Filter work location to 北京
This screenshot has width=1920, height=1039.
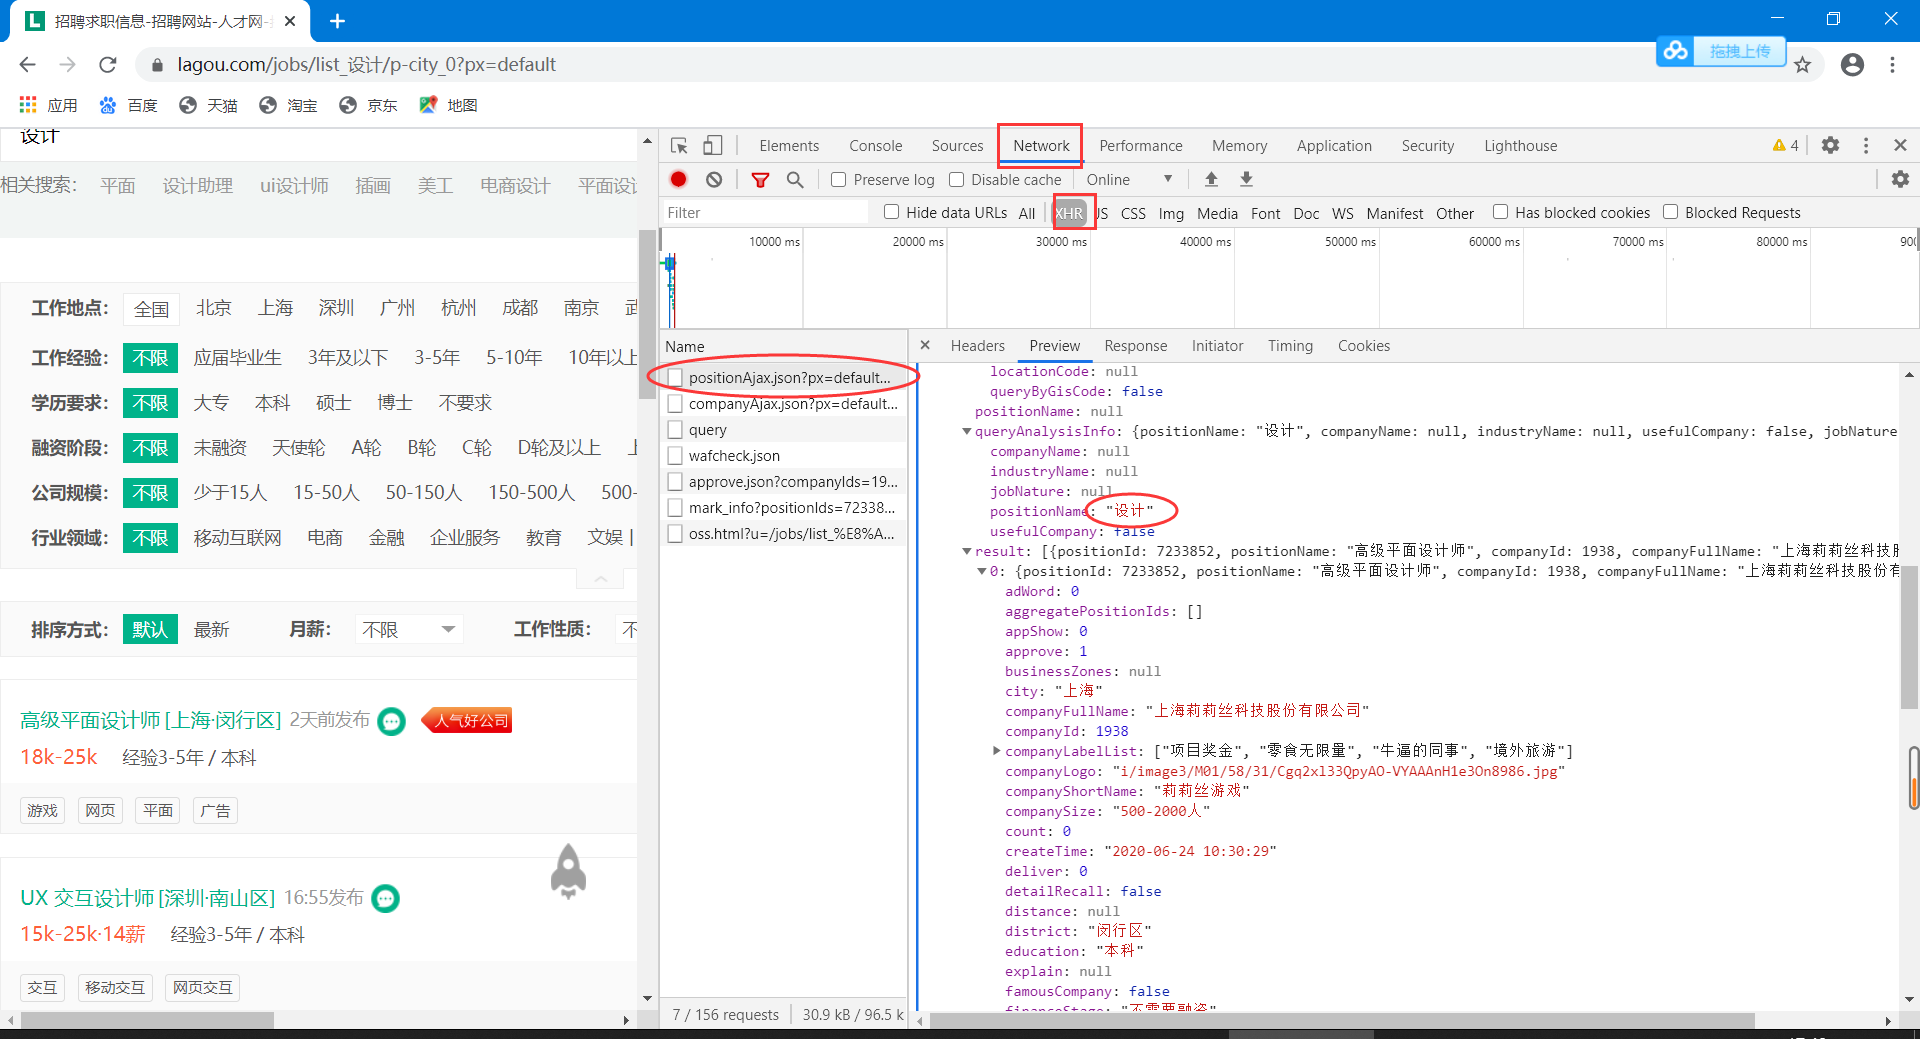coord(213,308)
